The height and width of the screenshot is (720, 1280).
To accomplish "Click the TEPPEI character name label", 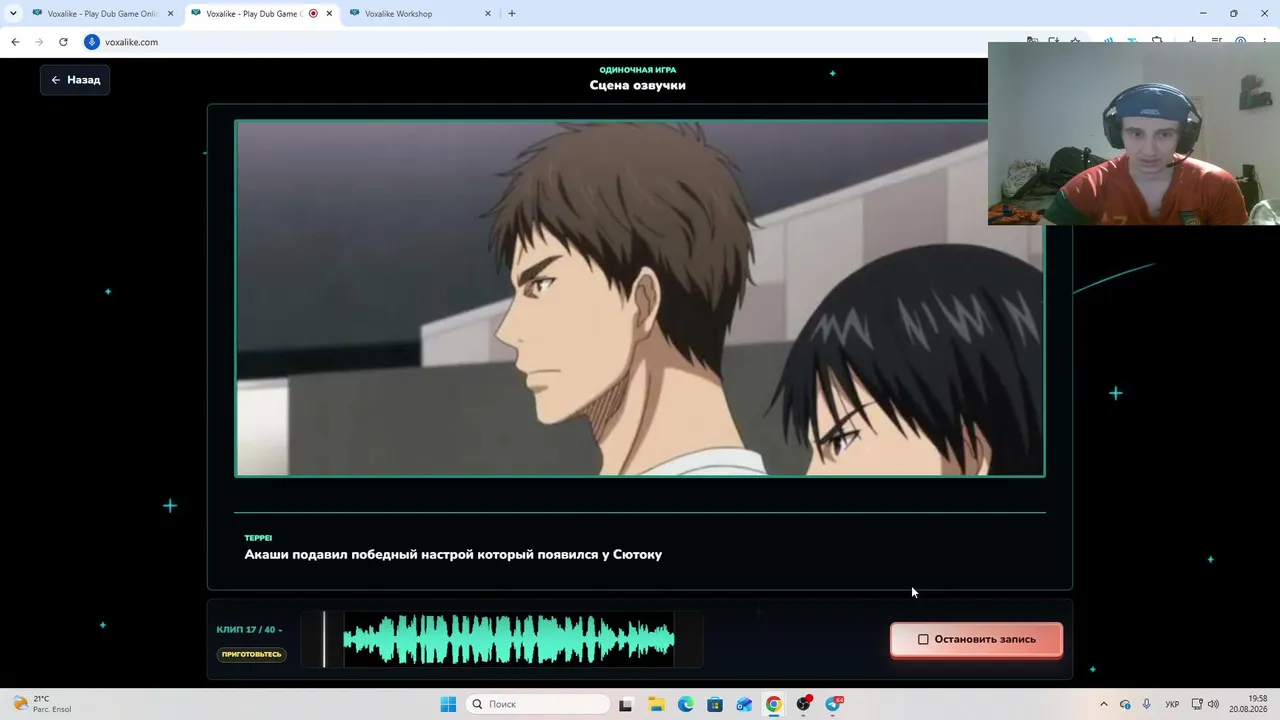I will (x=258, y=538).
